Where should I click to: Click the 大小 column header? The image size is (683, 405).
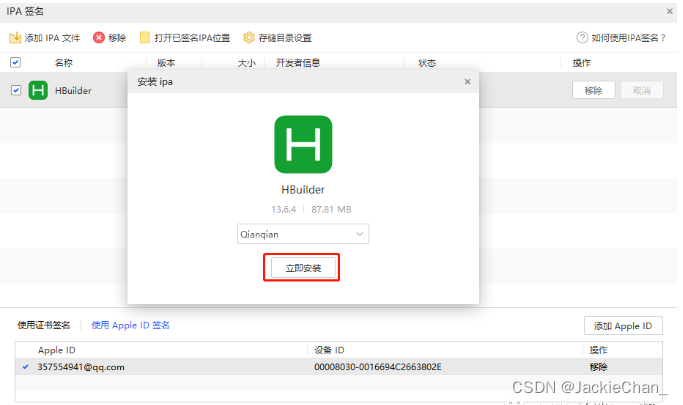pos(247,63)
